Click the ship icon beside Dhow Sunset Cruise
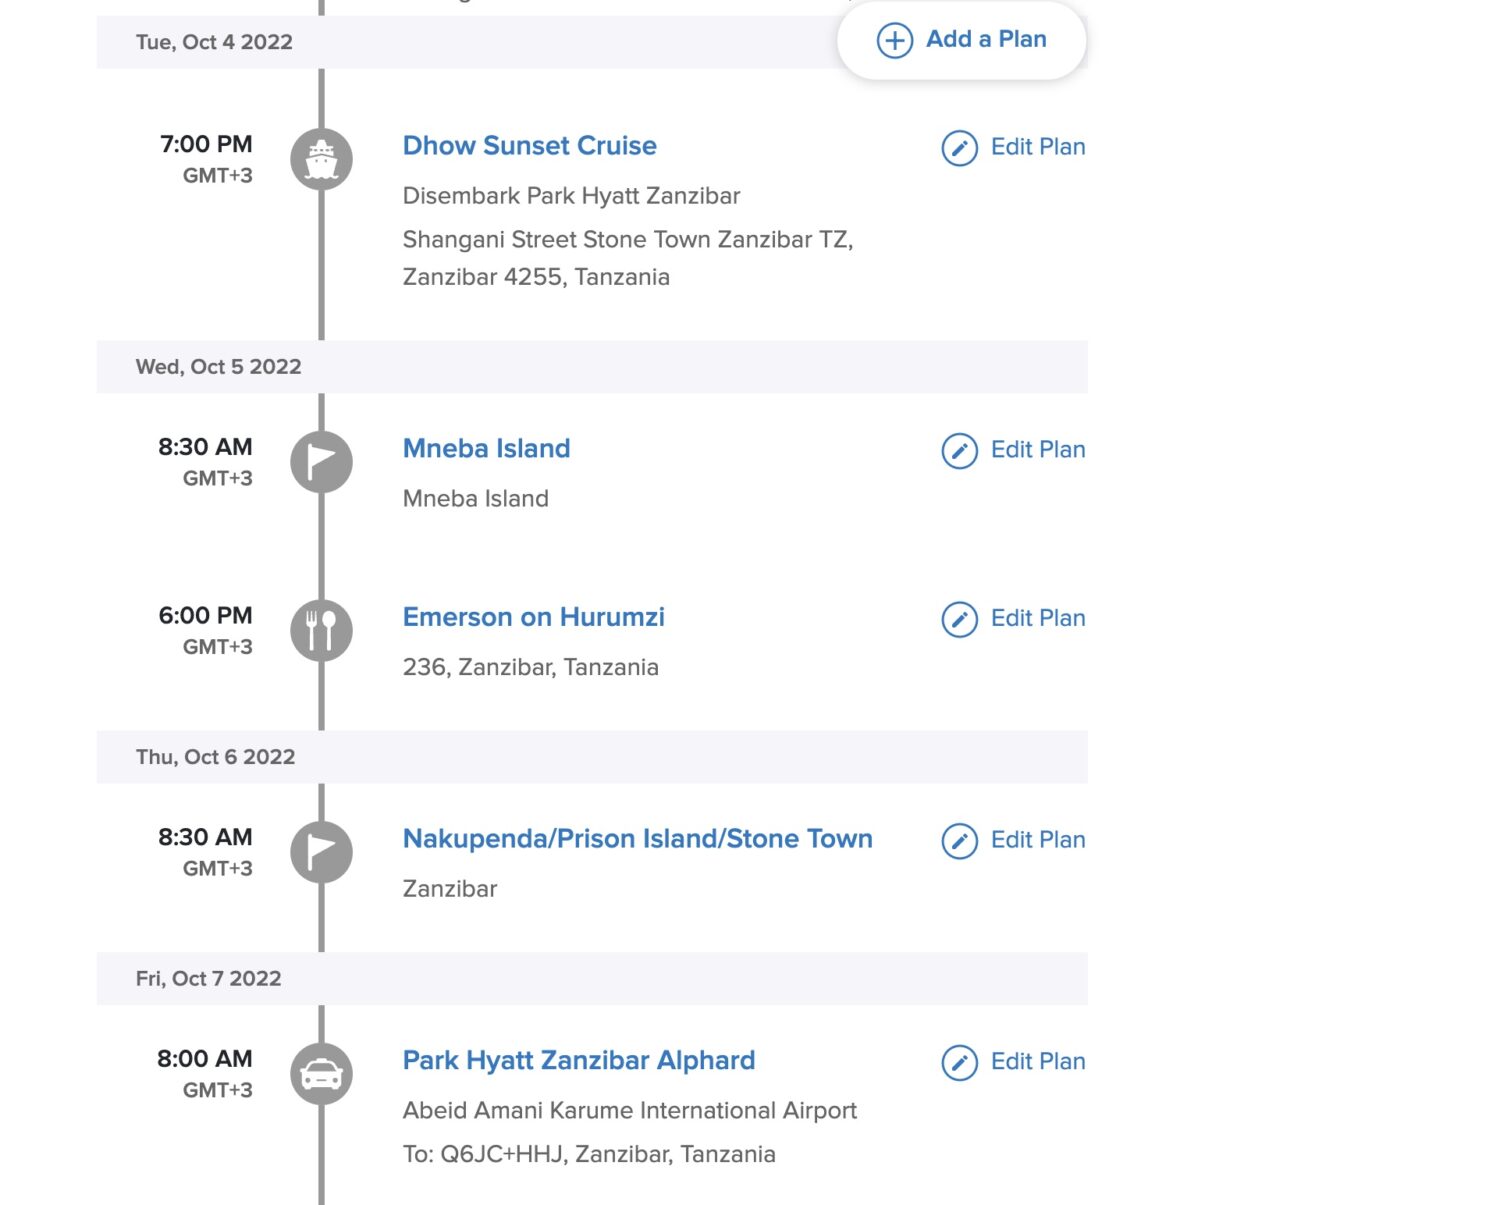The height and width of the screenshot is (1205, 1500). [x=321, y=158]
